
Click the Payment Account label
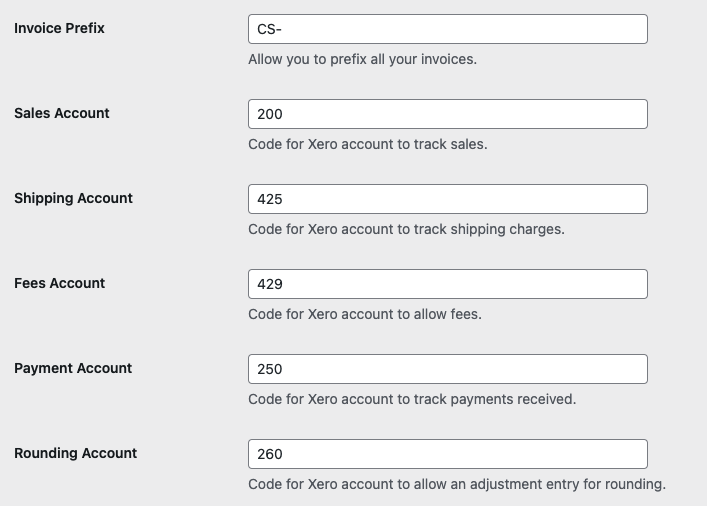(73, 368)
